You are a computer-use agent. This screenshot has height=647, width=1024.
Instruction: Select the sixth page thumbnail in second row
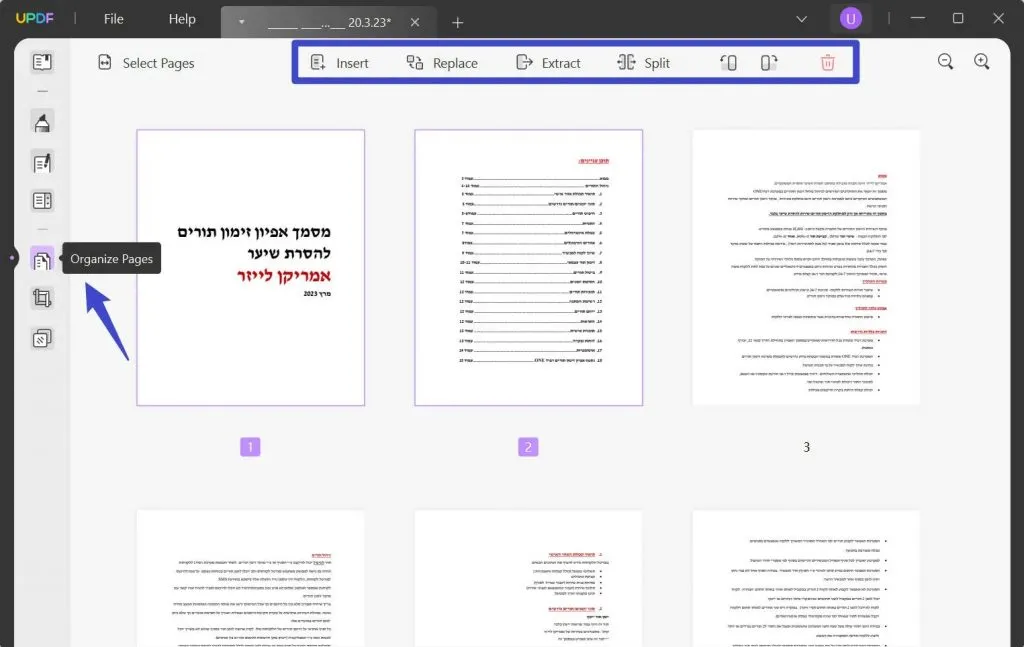pos(806,579)
